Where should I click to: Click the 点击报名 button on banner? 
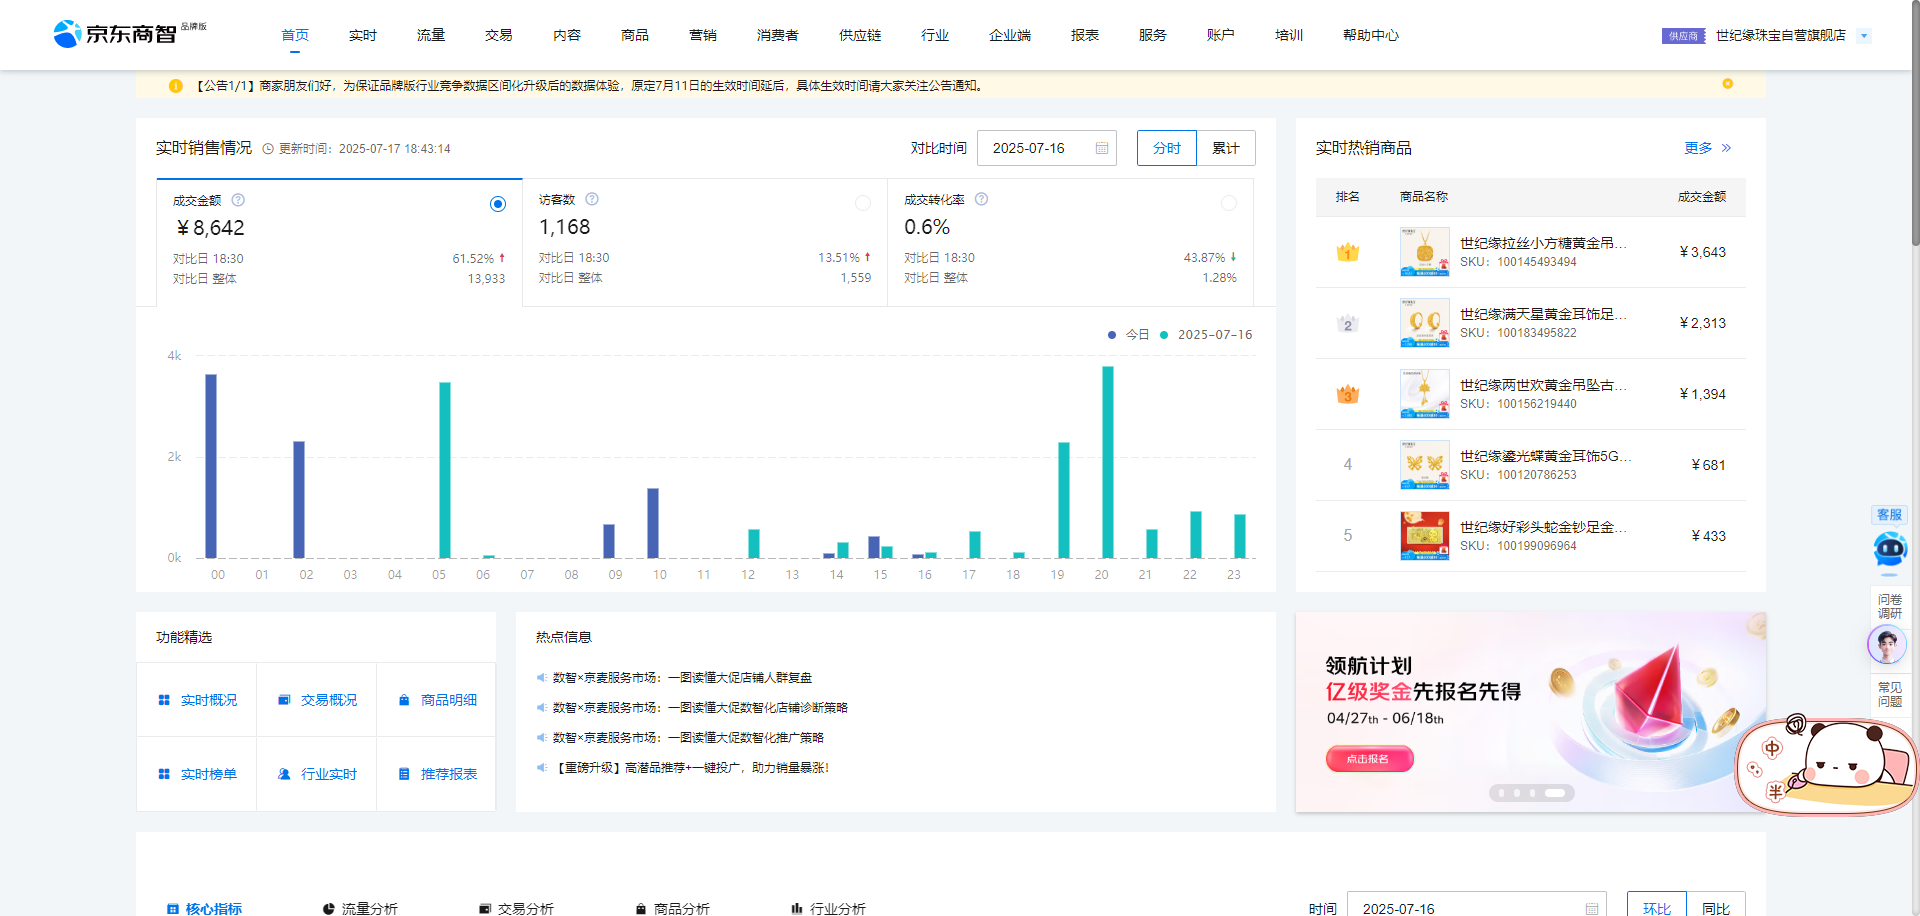click(x=1368, y=759)
